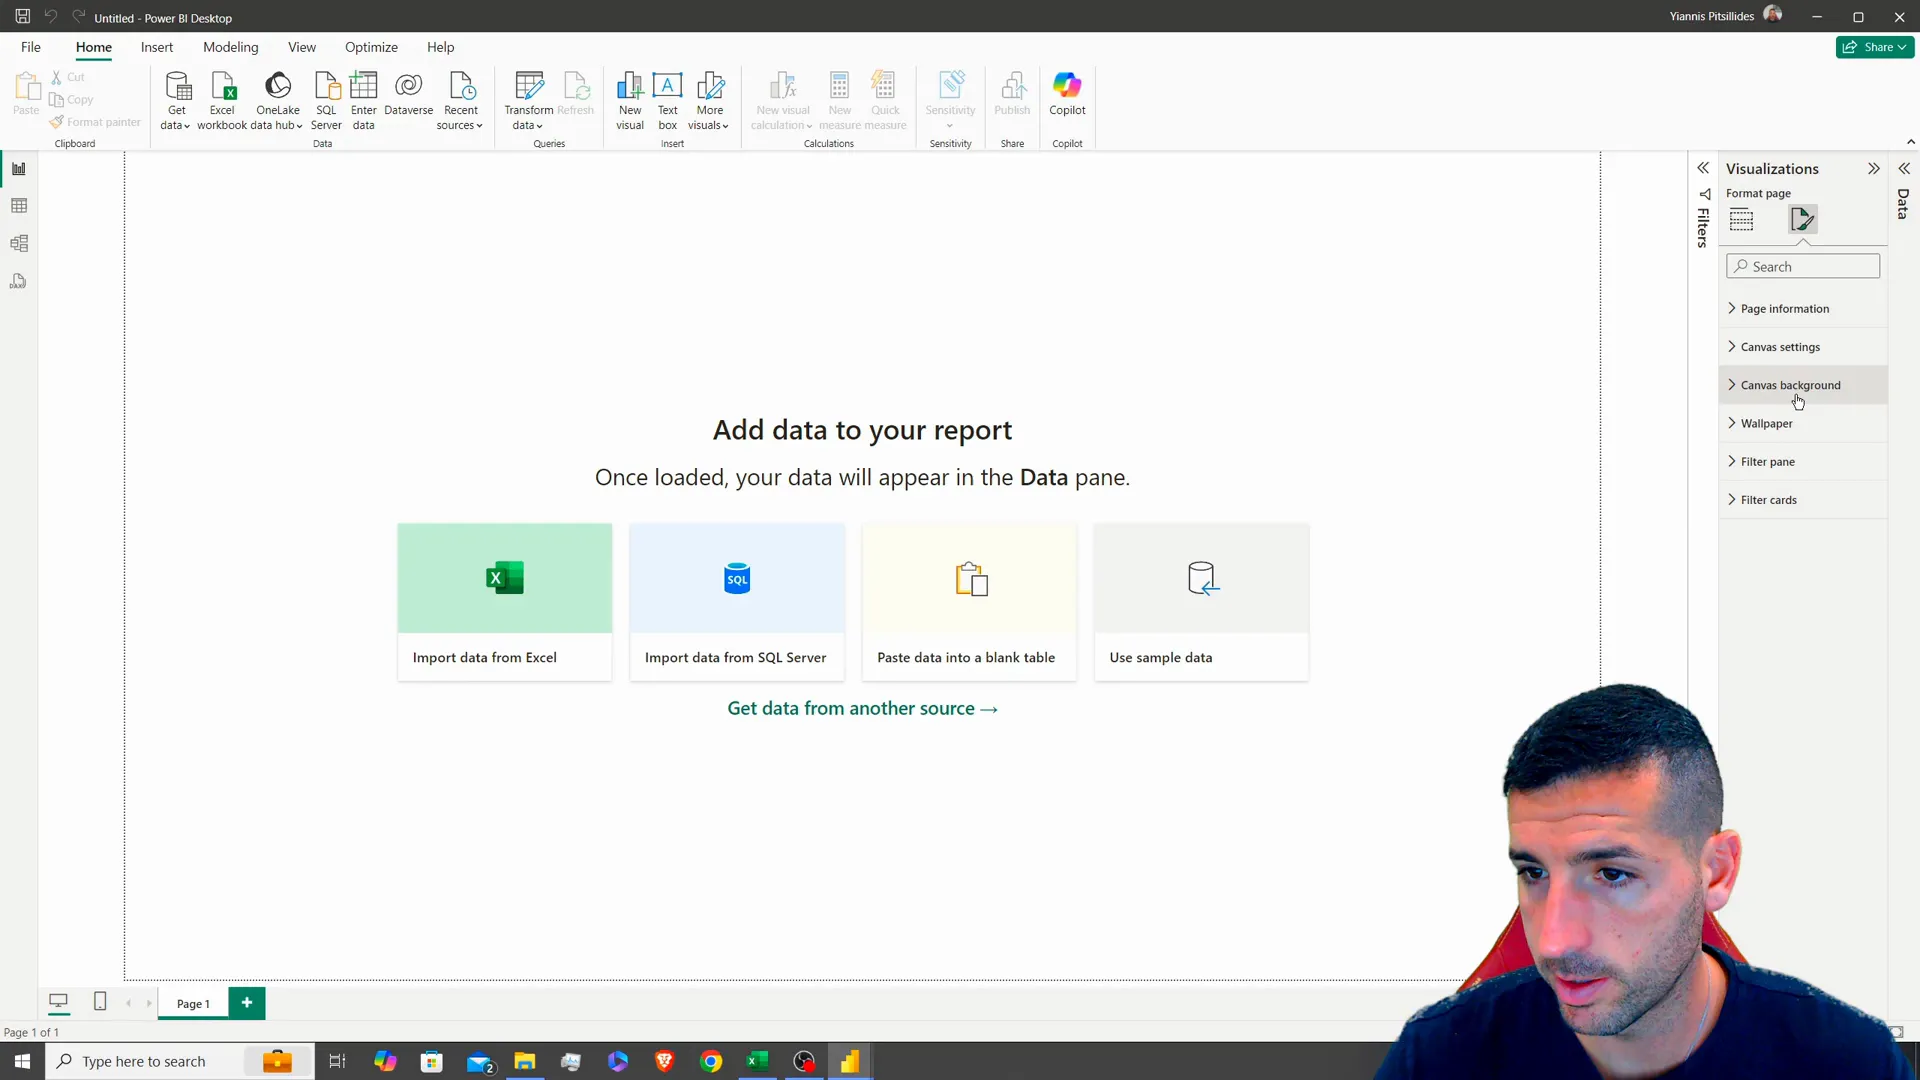Switch to mobile layout at bottom

[x=100, y=1002]
